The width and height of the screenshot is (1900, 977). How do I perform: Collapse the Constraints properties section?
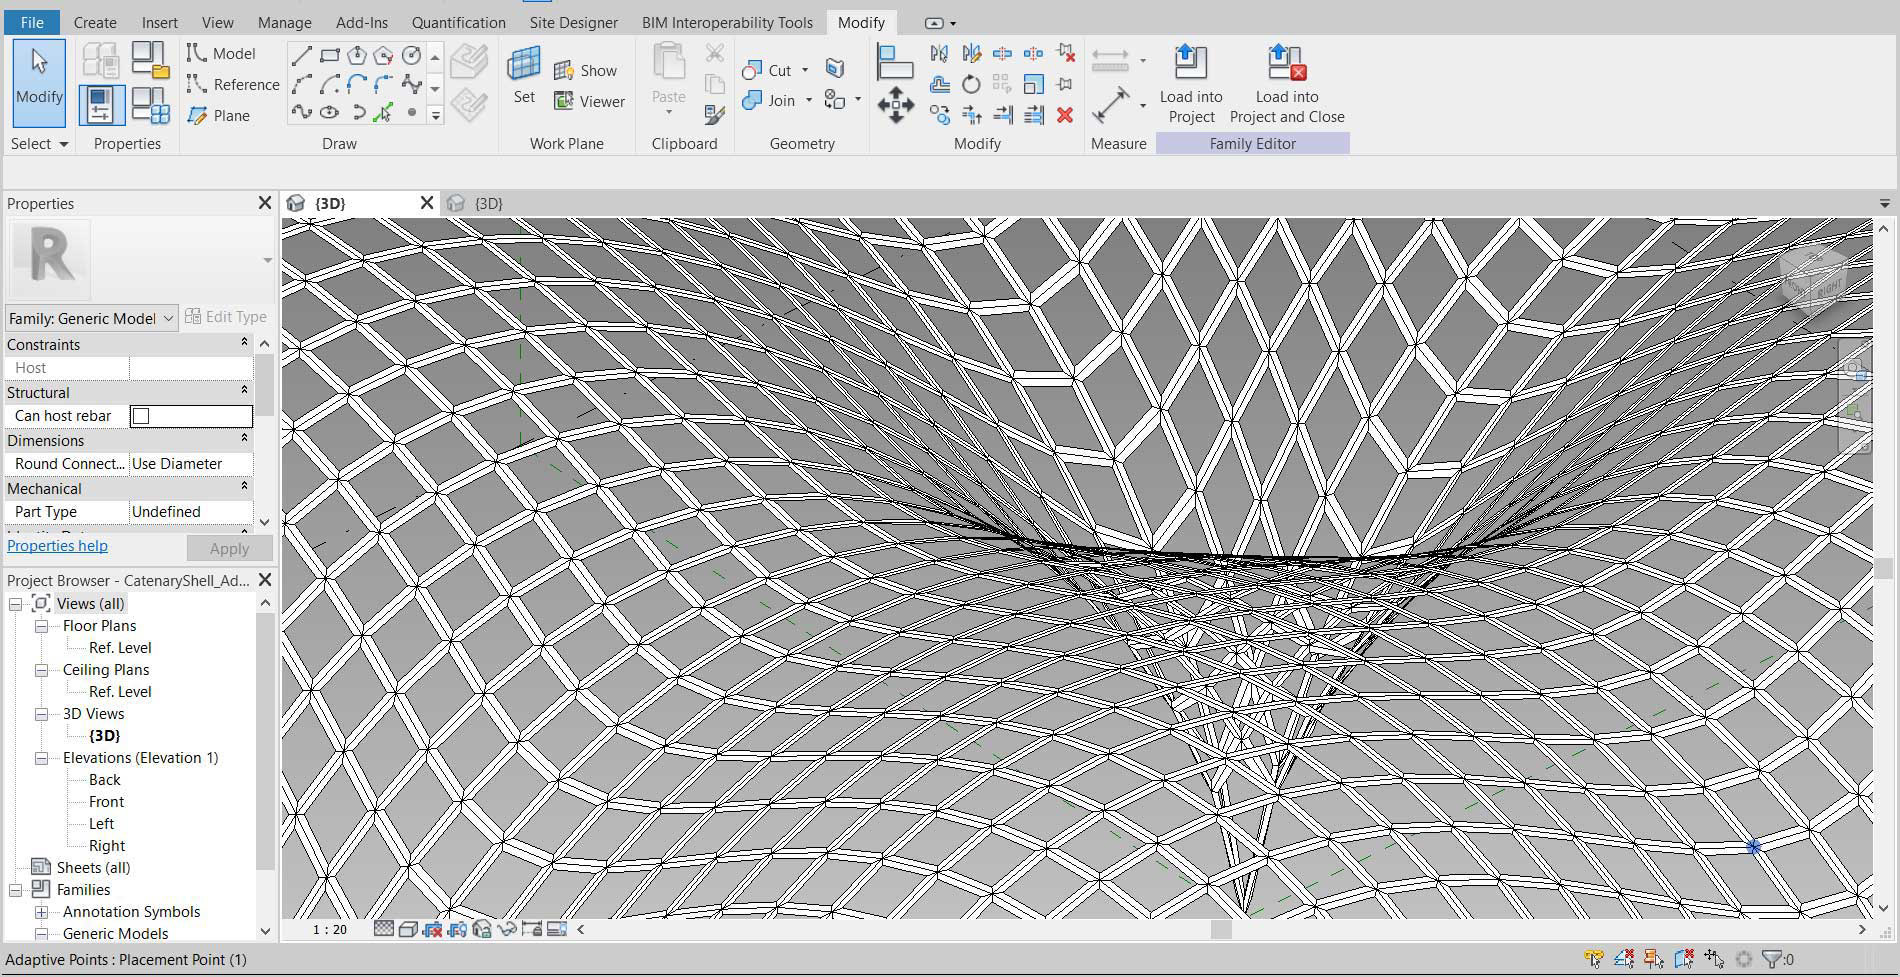tap(244, 344)
